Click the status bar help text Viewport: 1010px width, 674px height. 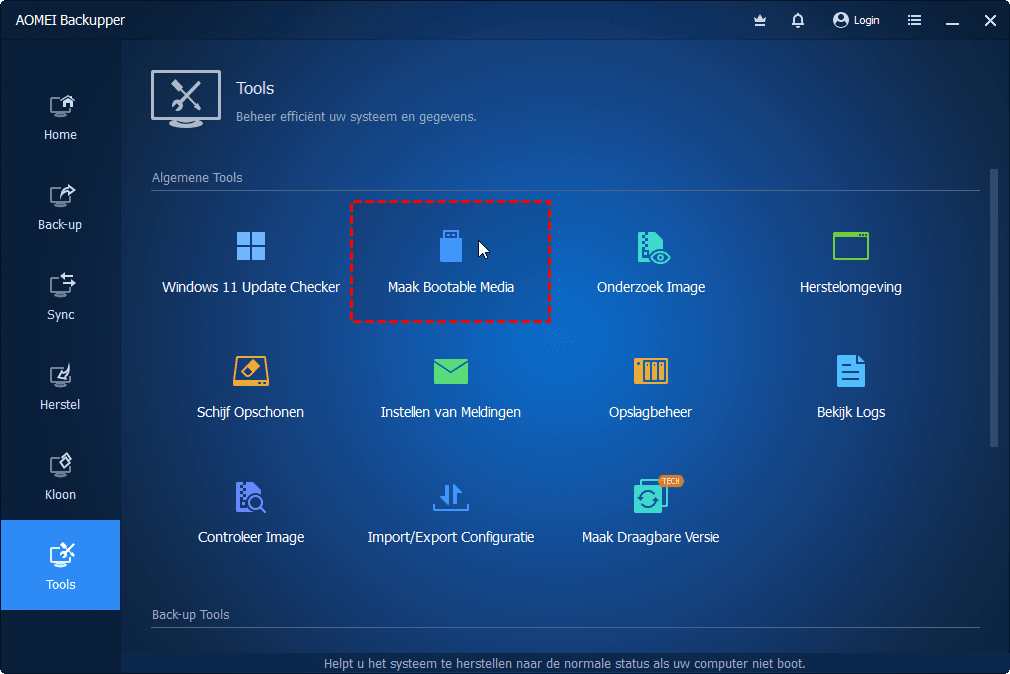tap(564, 664)
